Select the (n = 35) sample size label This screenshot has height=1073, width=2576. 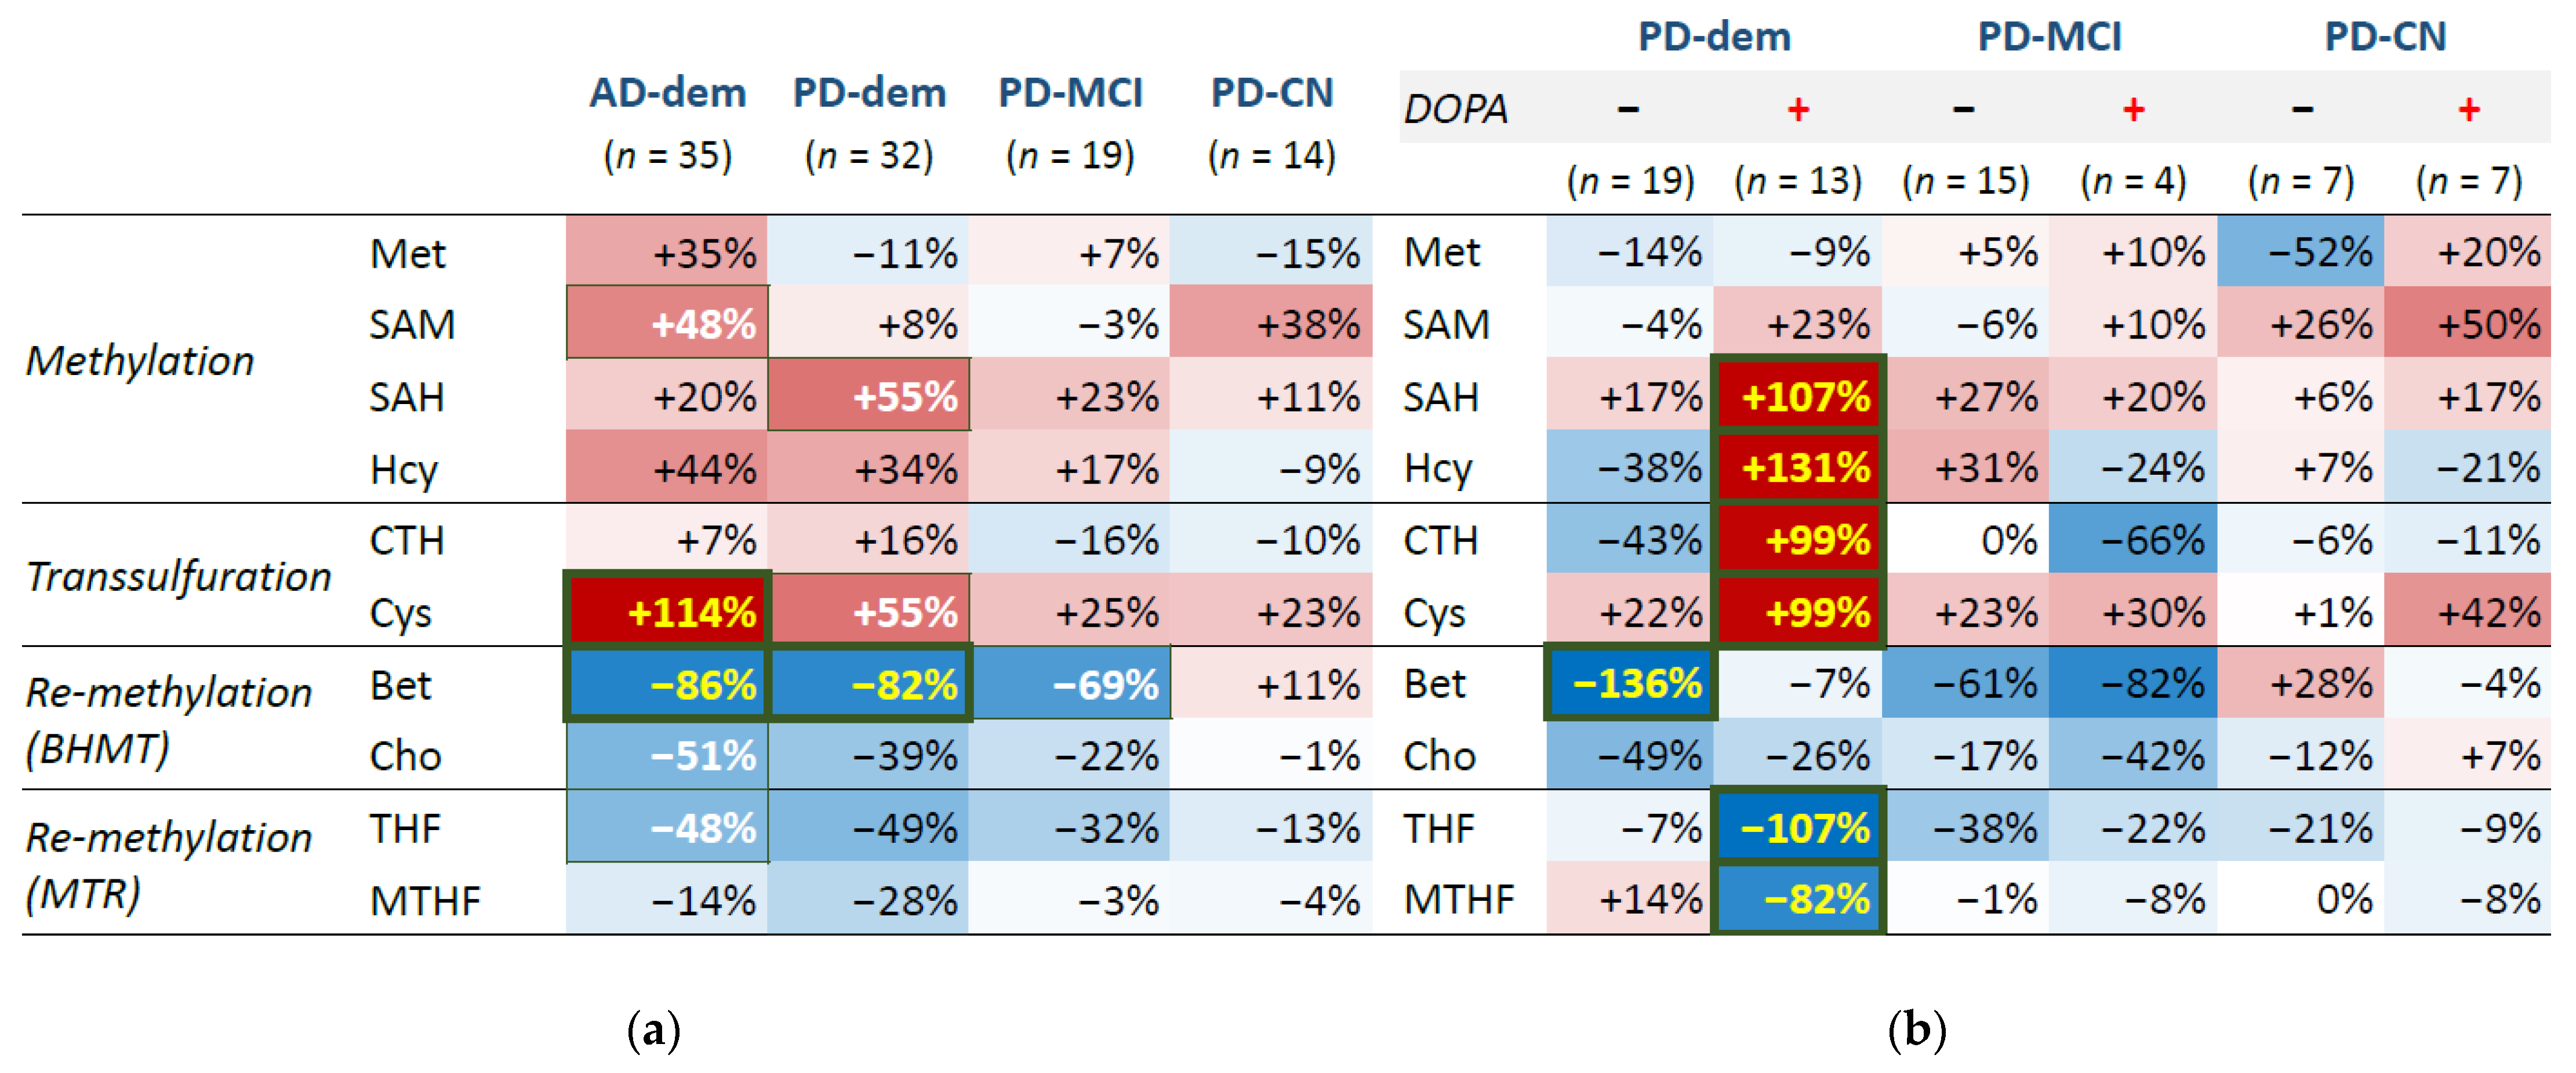667,156
